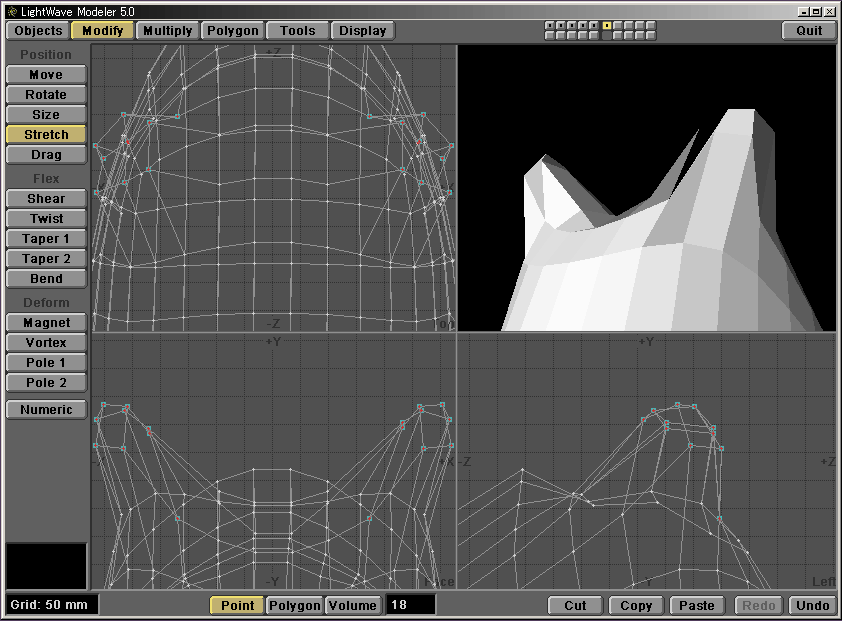
Task: Choose the Rotate tool
Action: point(46,95)
